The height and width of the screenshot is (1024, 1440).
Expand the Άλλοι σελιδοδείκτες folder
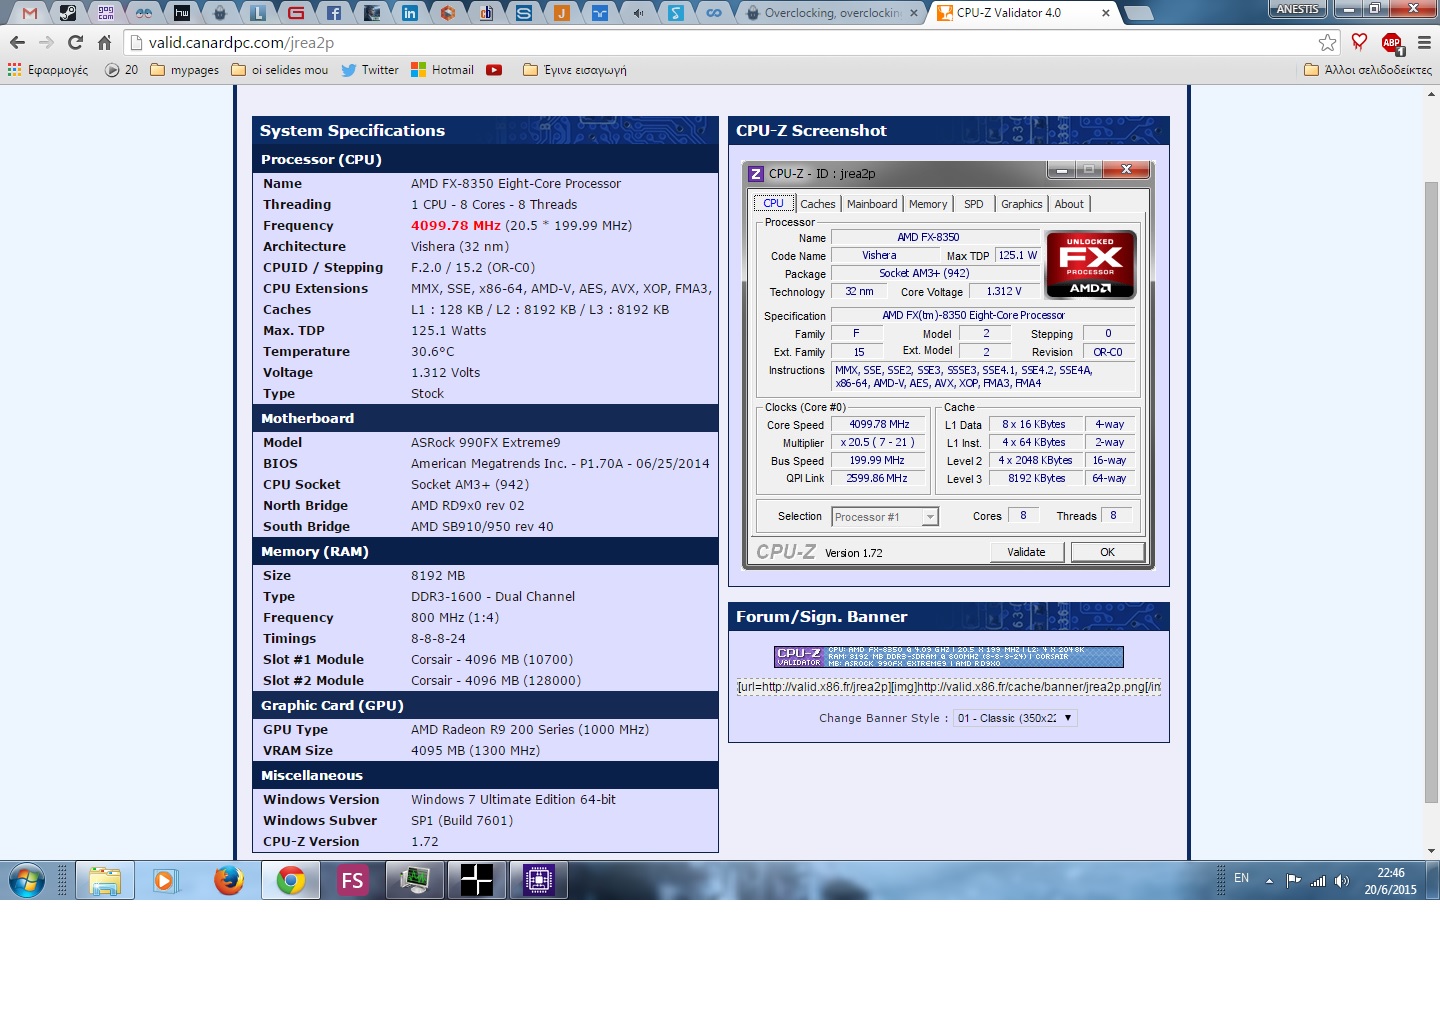[x=1368, y=70]
